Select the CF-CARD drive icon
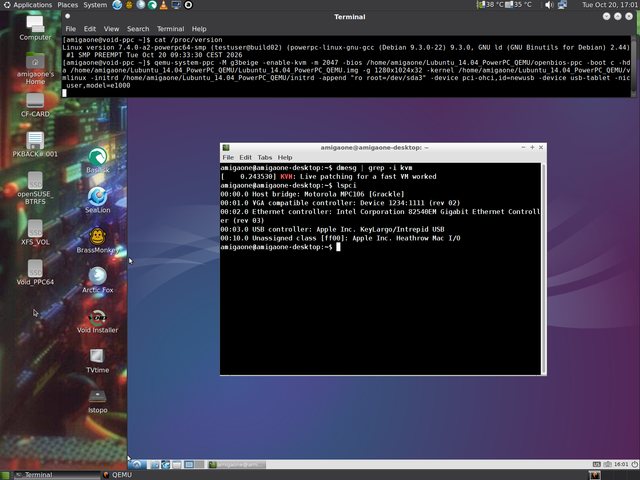640x480 pixels. pyautogui.click(x=35, y=105)
